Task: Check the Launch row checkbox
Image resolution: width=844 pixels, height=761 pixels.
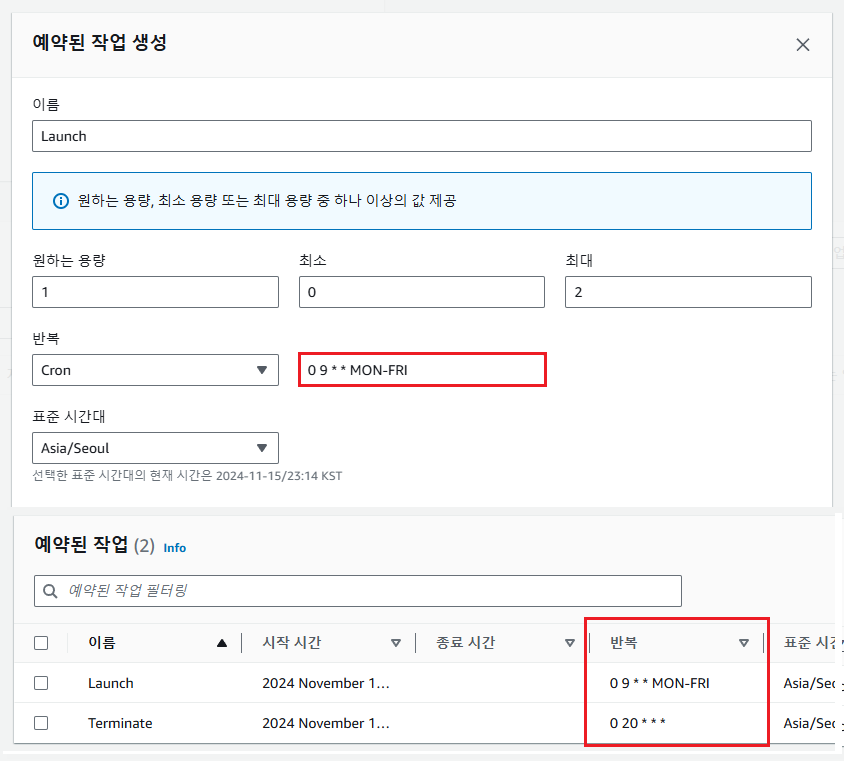Action: (41, 683)
